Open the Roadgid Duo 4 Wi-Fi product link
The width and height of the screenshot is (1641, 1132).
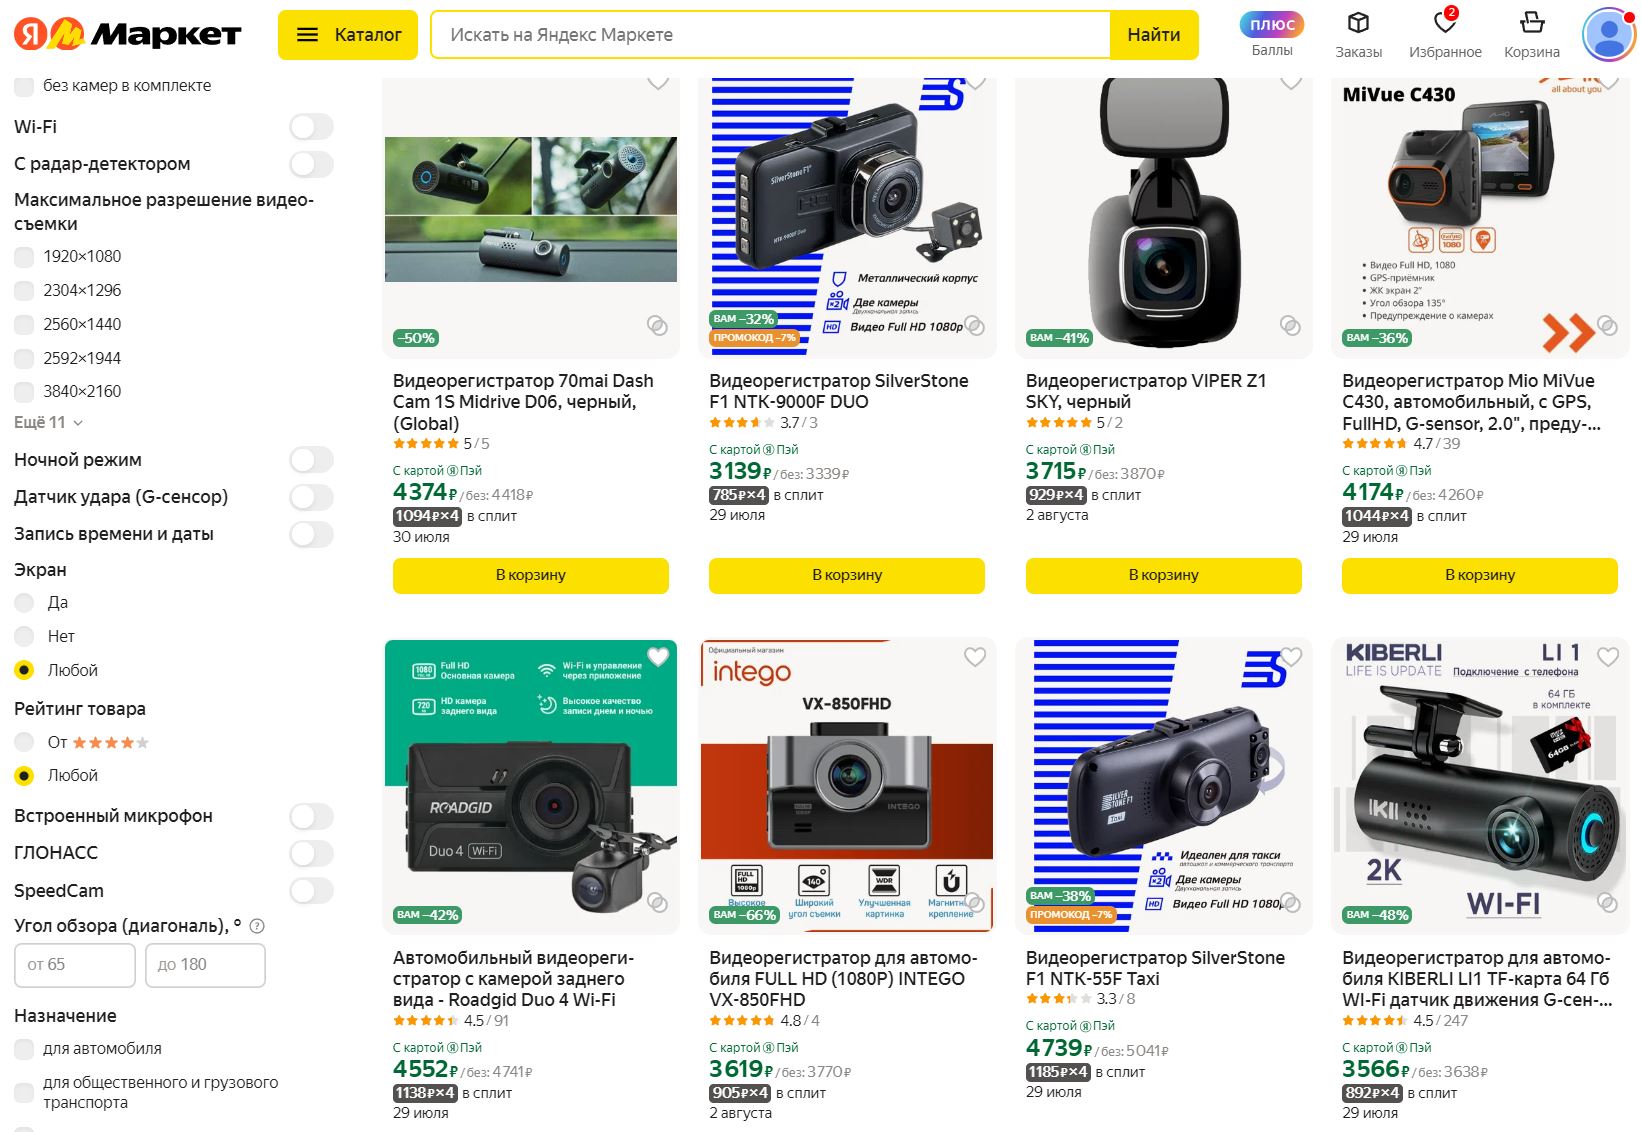click(513, 979)
